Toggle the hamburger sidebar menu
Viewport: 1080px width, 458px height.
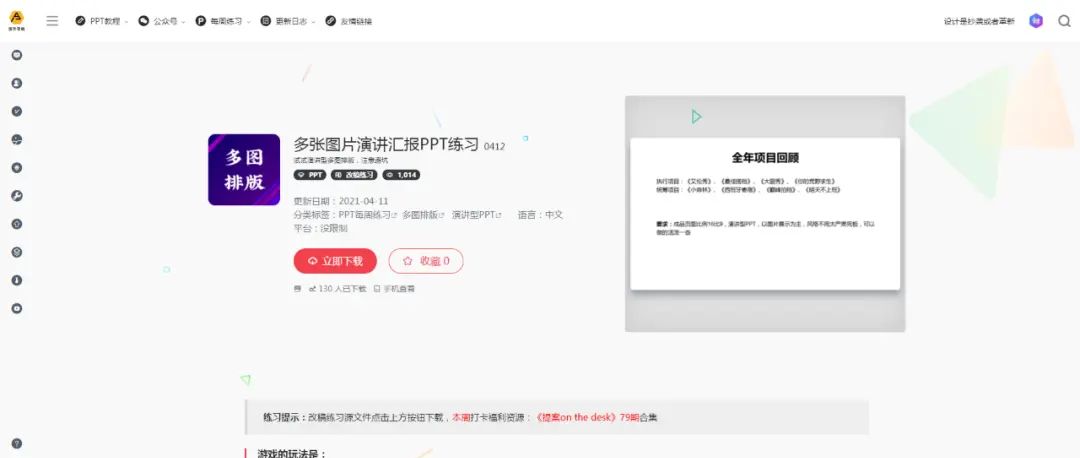point(52,21)
